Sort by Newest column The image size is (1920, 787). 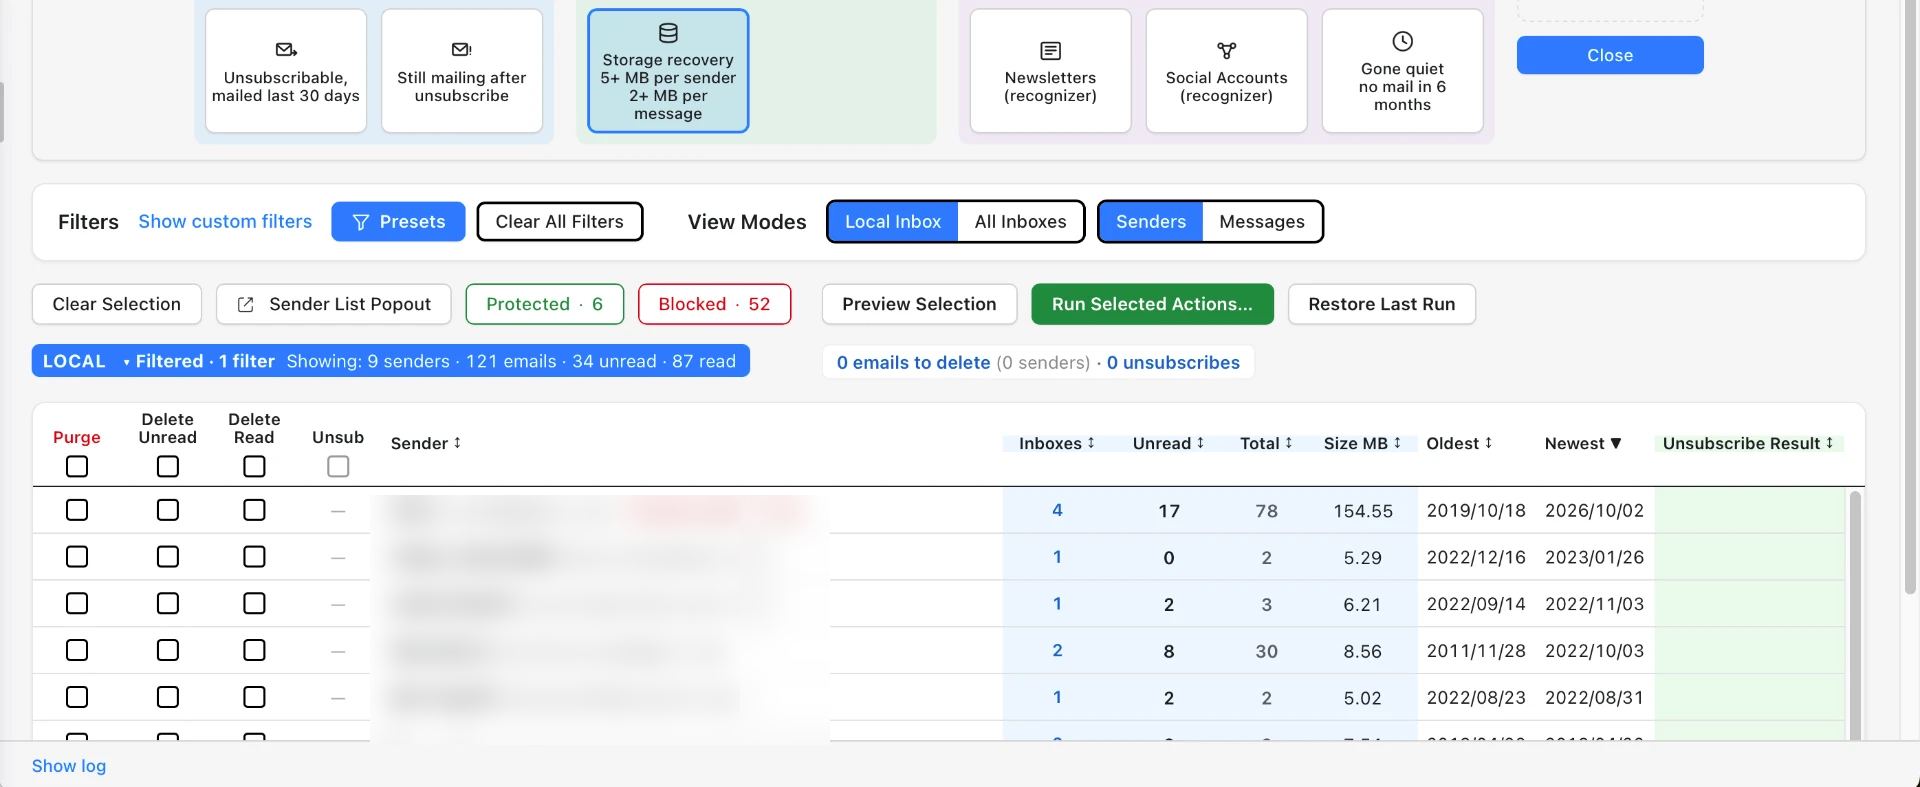[1583, 443]
